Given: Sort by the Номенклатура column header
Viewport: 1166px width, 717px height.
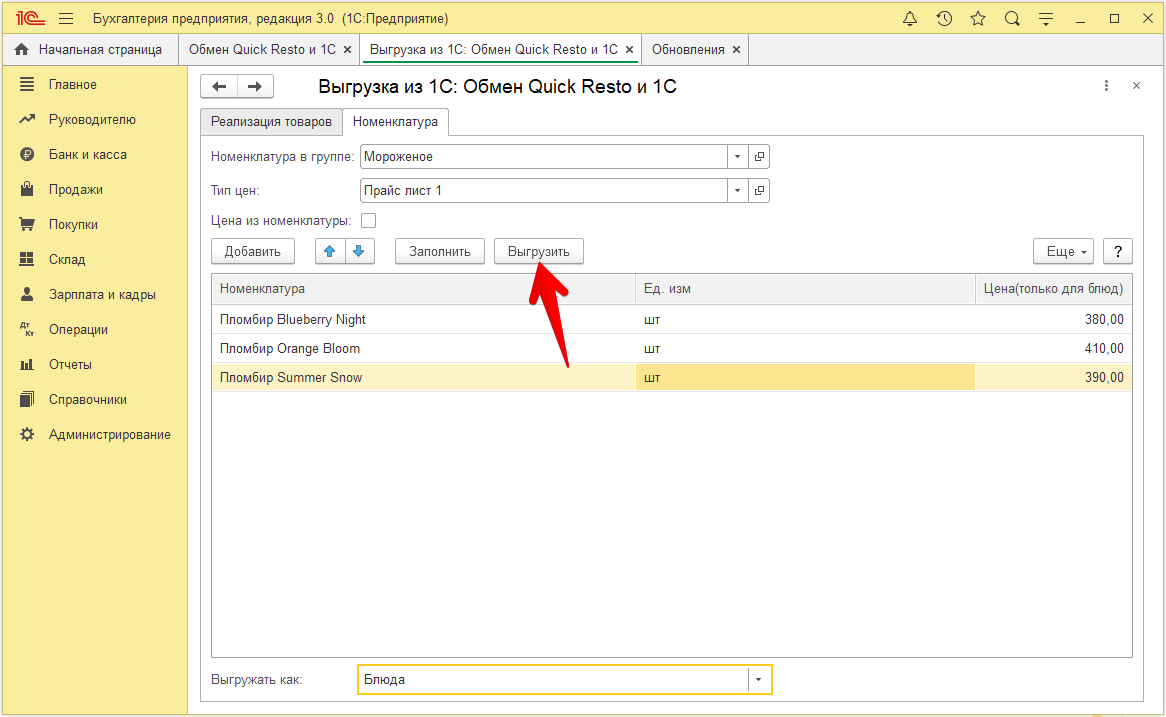Looking at the screenshot, I should click(x=423, y=289).
